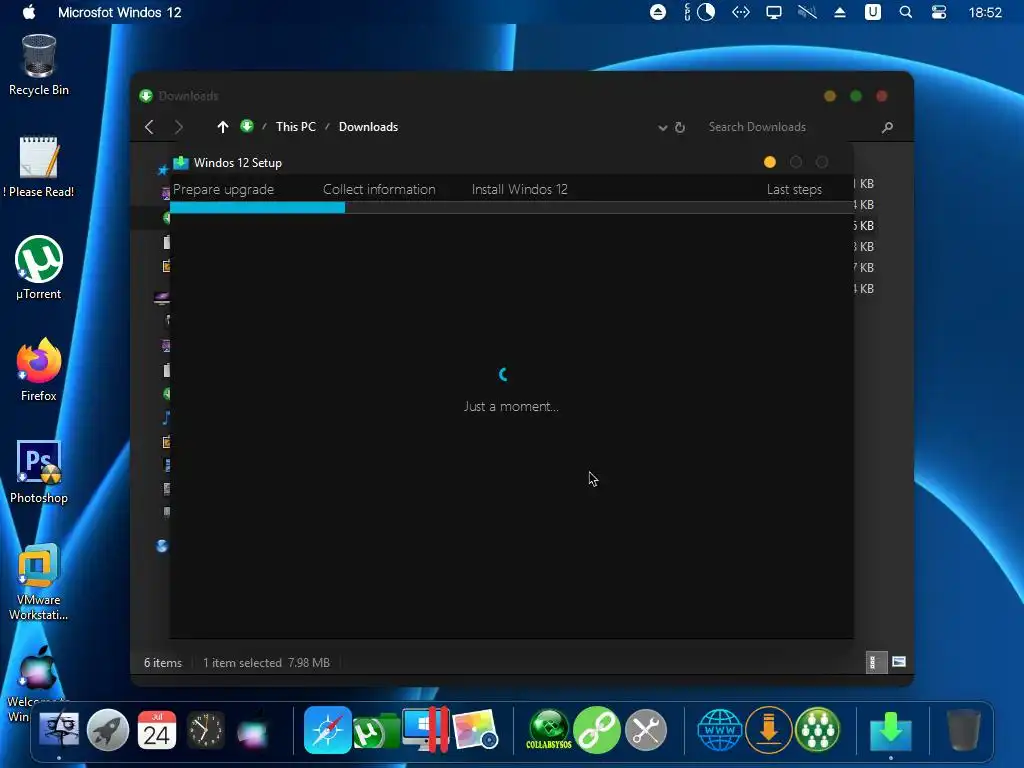Open Safari compass in dock

327,729
